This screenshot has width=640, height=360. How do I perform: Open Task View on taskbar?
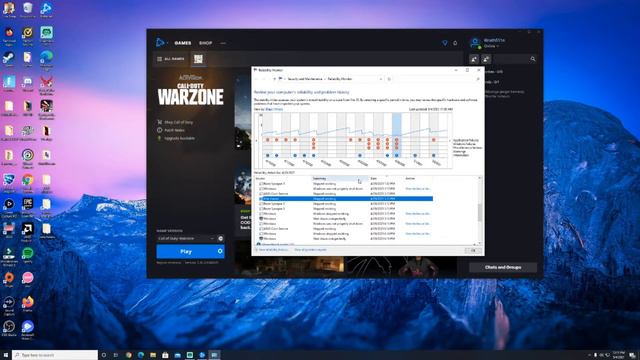[x=116, y=355]
